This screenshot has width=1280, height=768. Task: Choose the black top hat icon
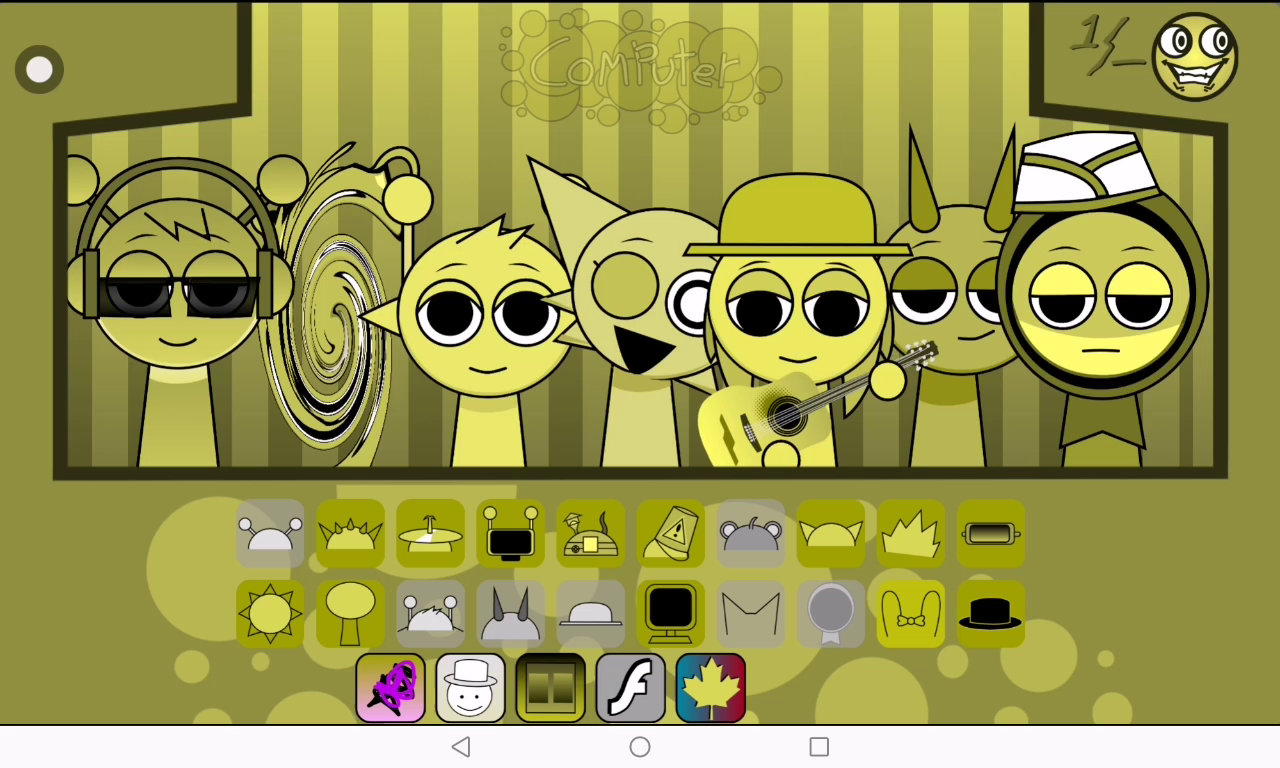click(990, 613)
